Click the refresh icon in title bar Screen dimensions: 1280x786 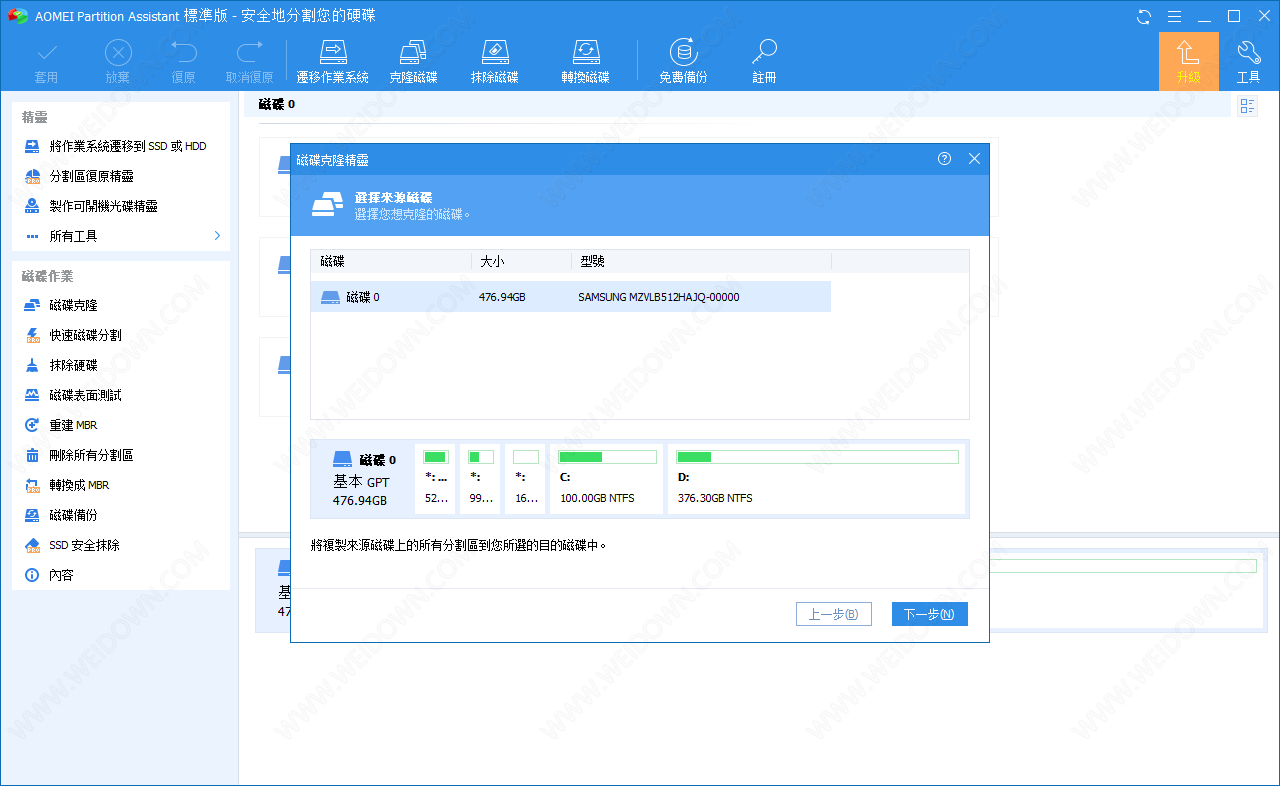(x=1144, y=16)
